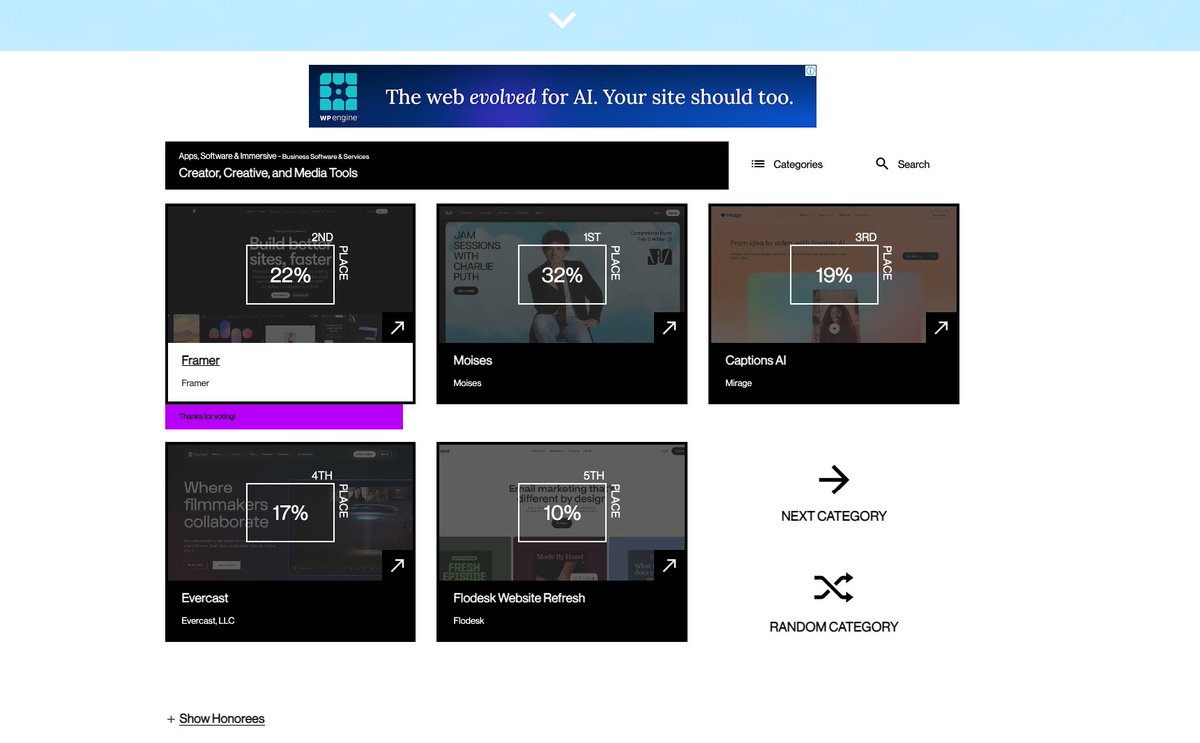Select the Evercast 17% vote box
The height and width of the screenshot is (743, 1200).
[290, 512]
